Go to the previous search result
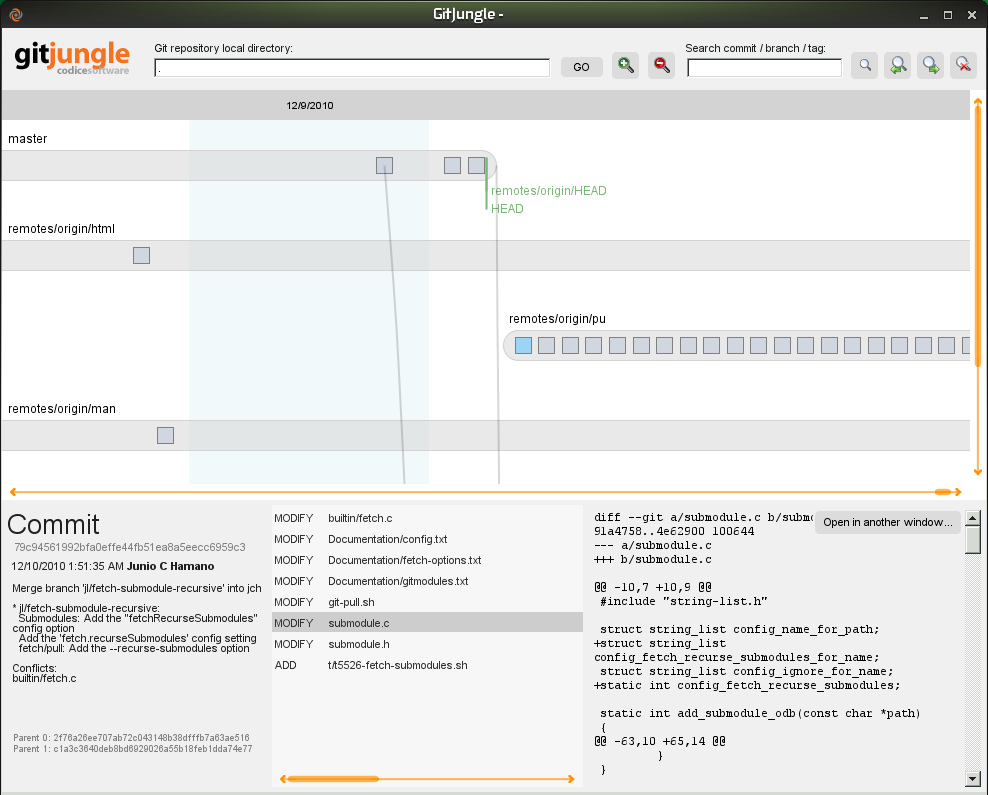This screenshot has height=795, width=988. tap(898, 66)
